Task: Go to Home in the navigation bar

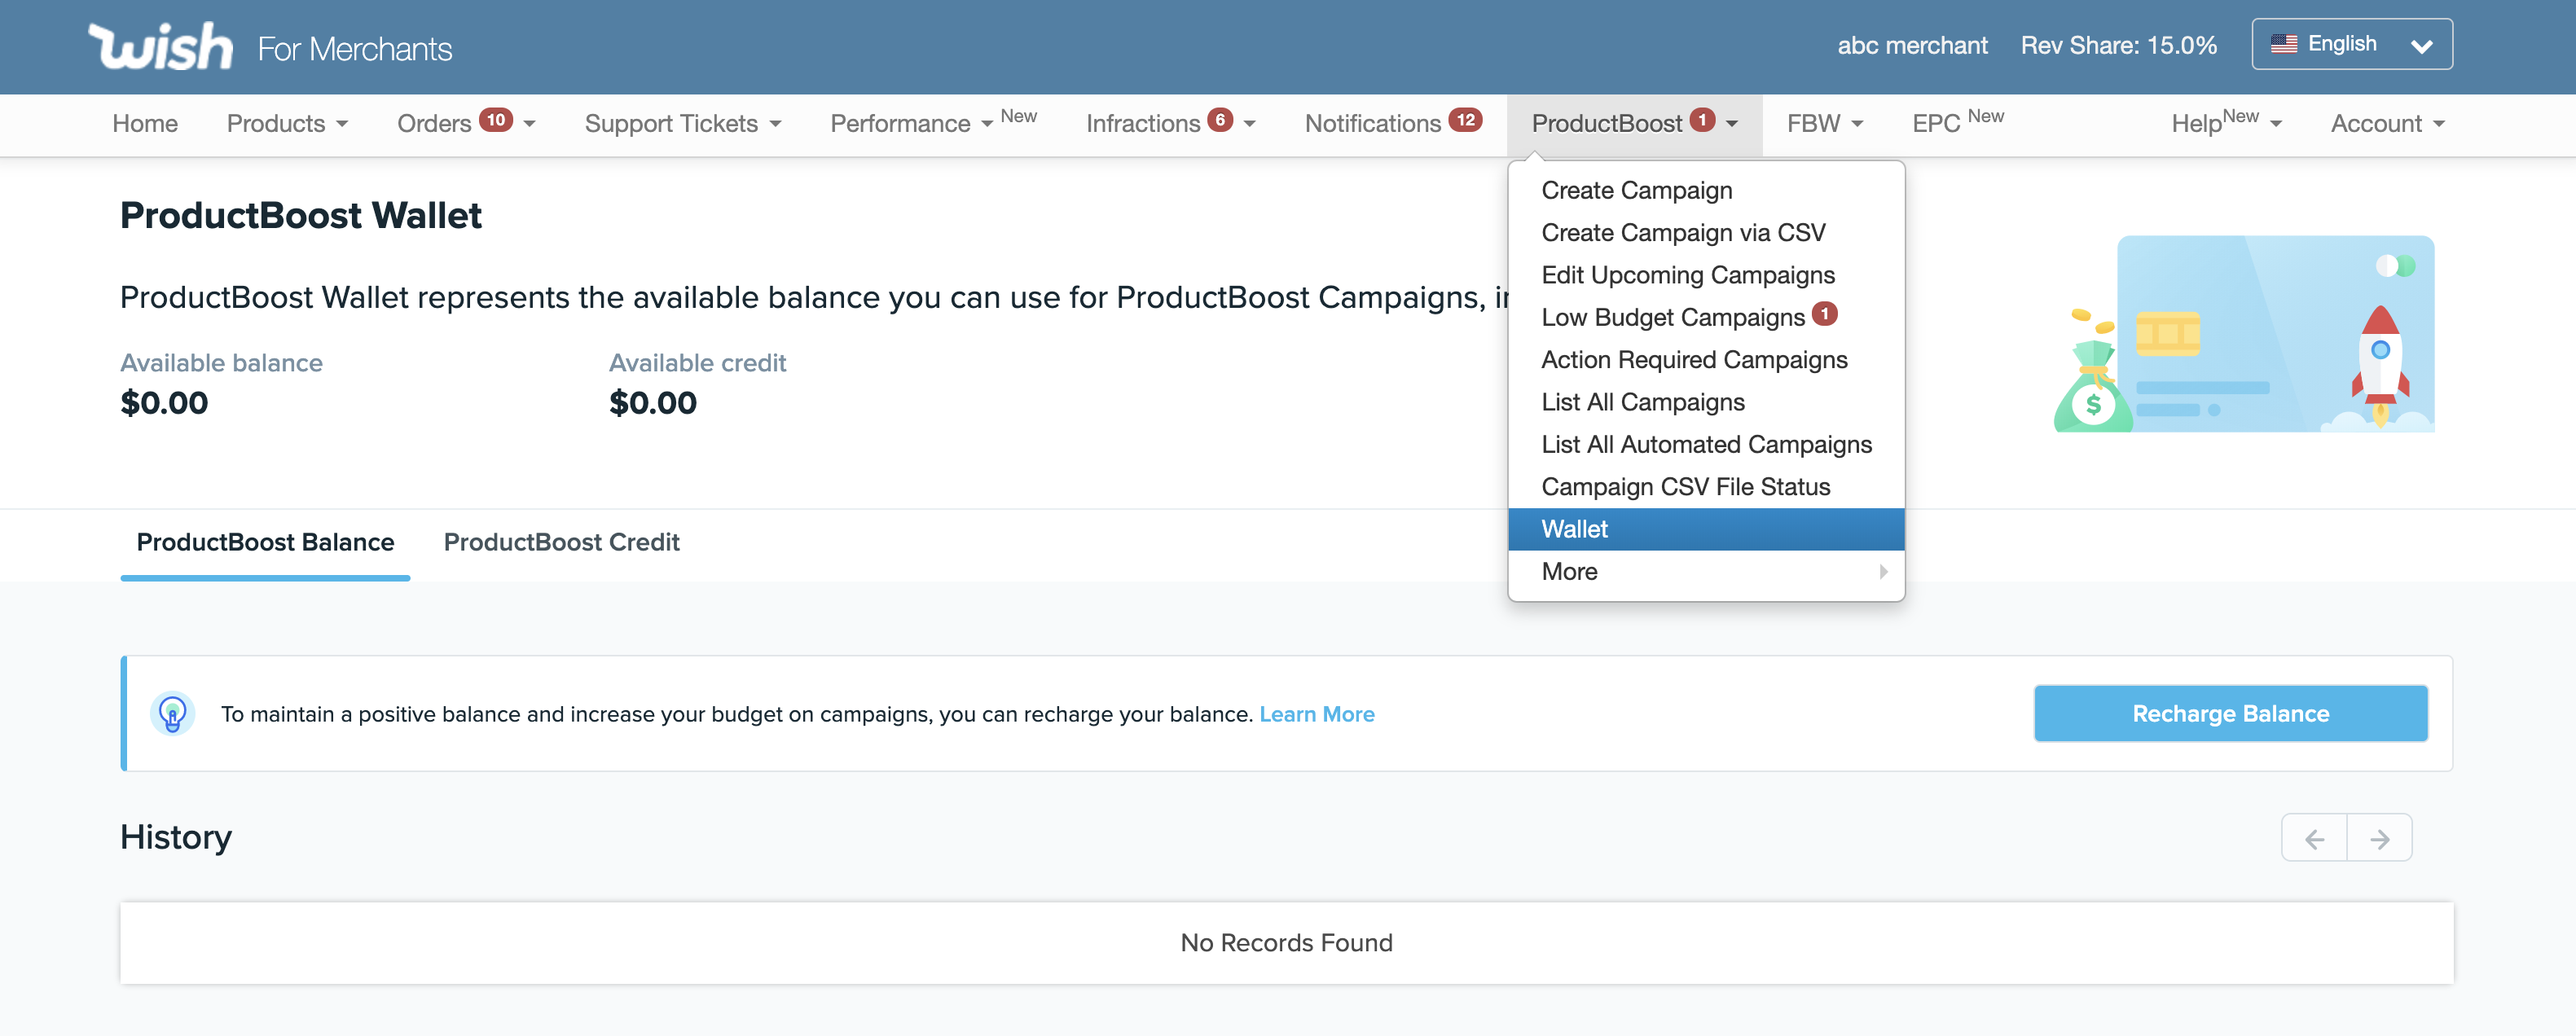Action: [x=145, y=124]
